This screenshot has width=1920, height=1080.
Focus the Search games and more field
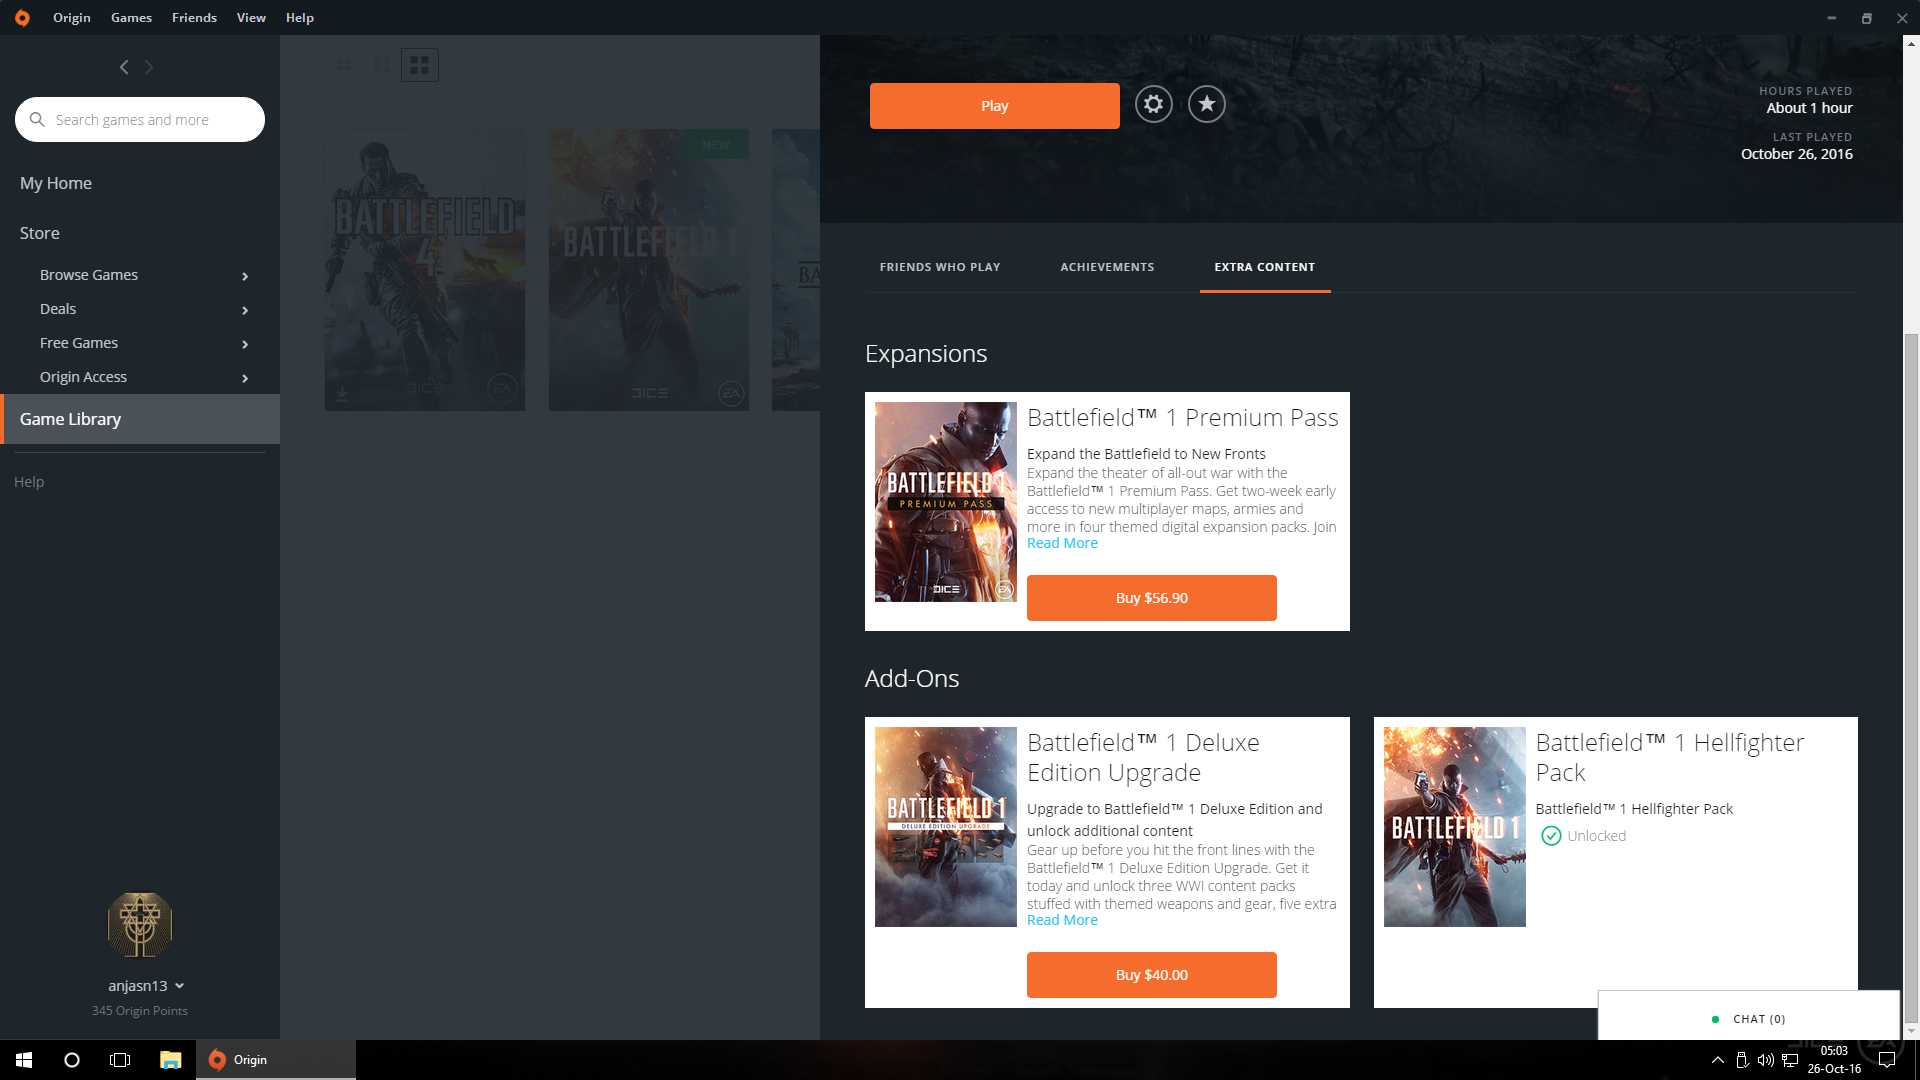pos(140,120)
